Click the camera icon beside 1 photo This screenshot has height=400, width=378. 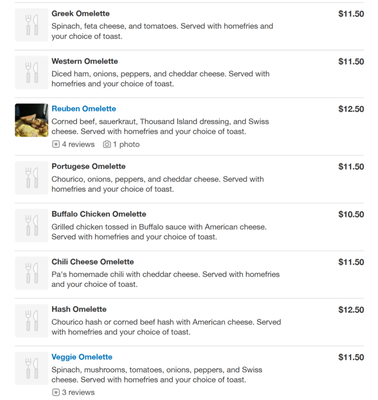coord(107,144)
